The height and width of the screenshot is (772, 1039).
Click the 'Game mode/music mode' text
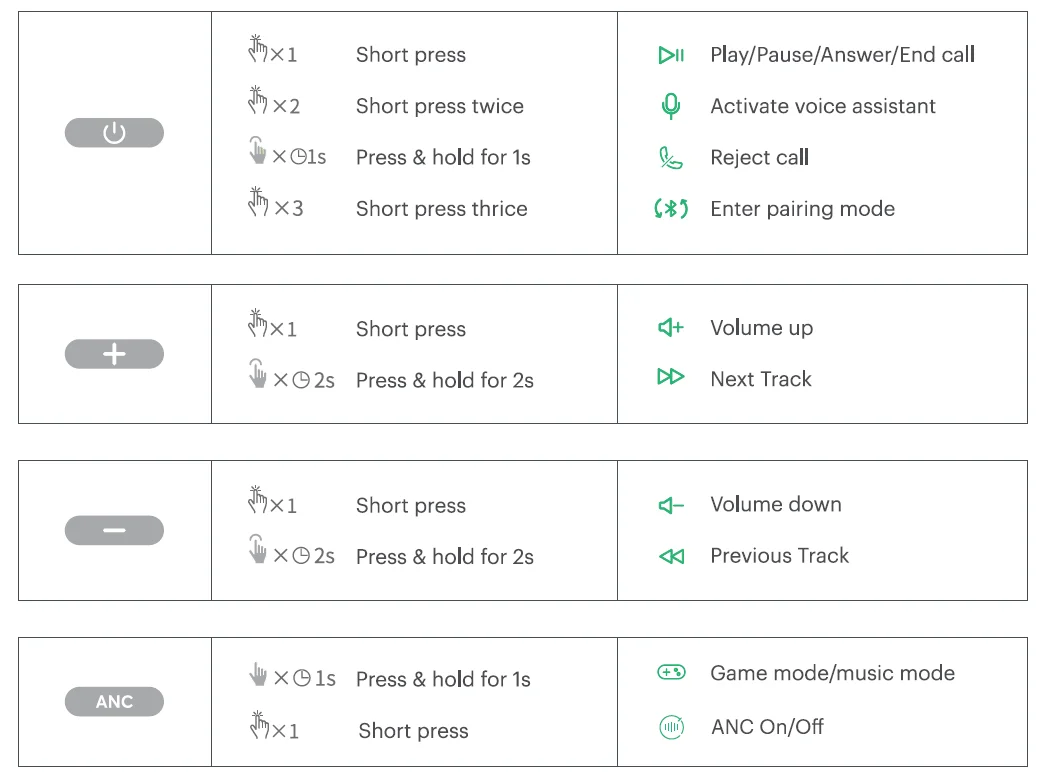tap(832, 673)
